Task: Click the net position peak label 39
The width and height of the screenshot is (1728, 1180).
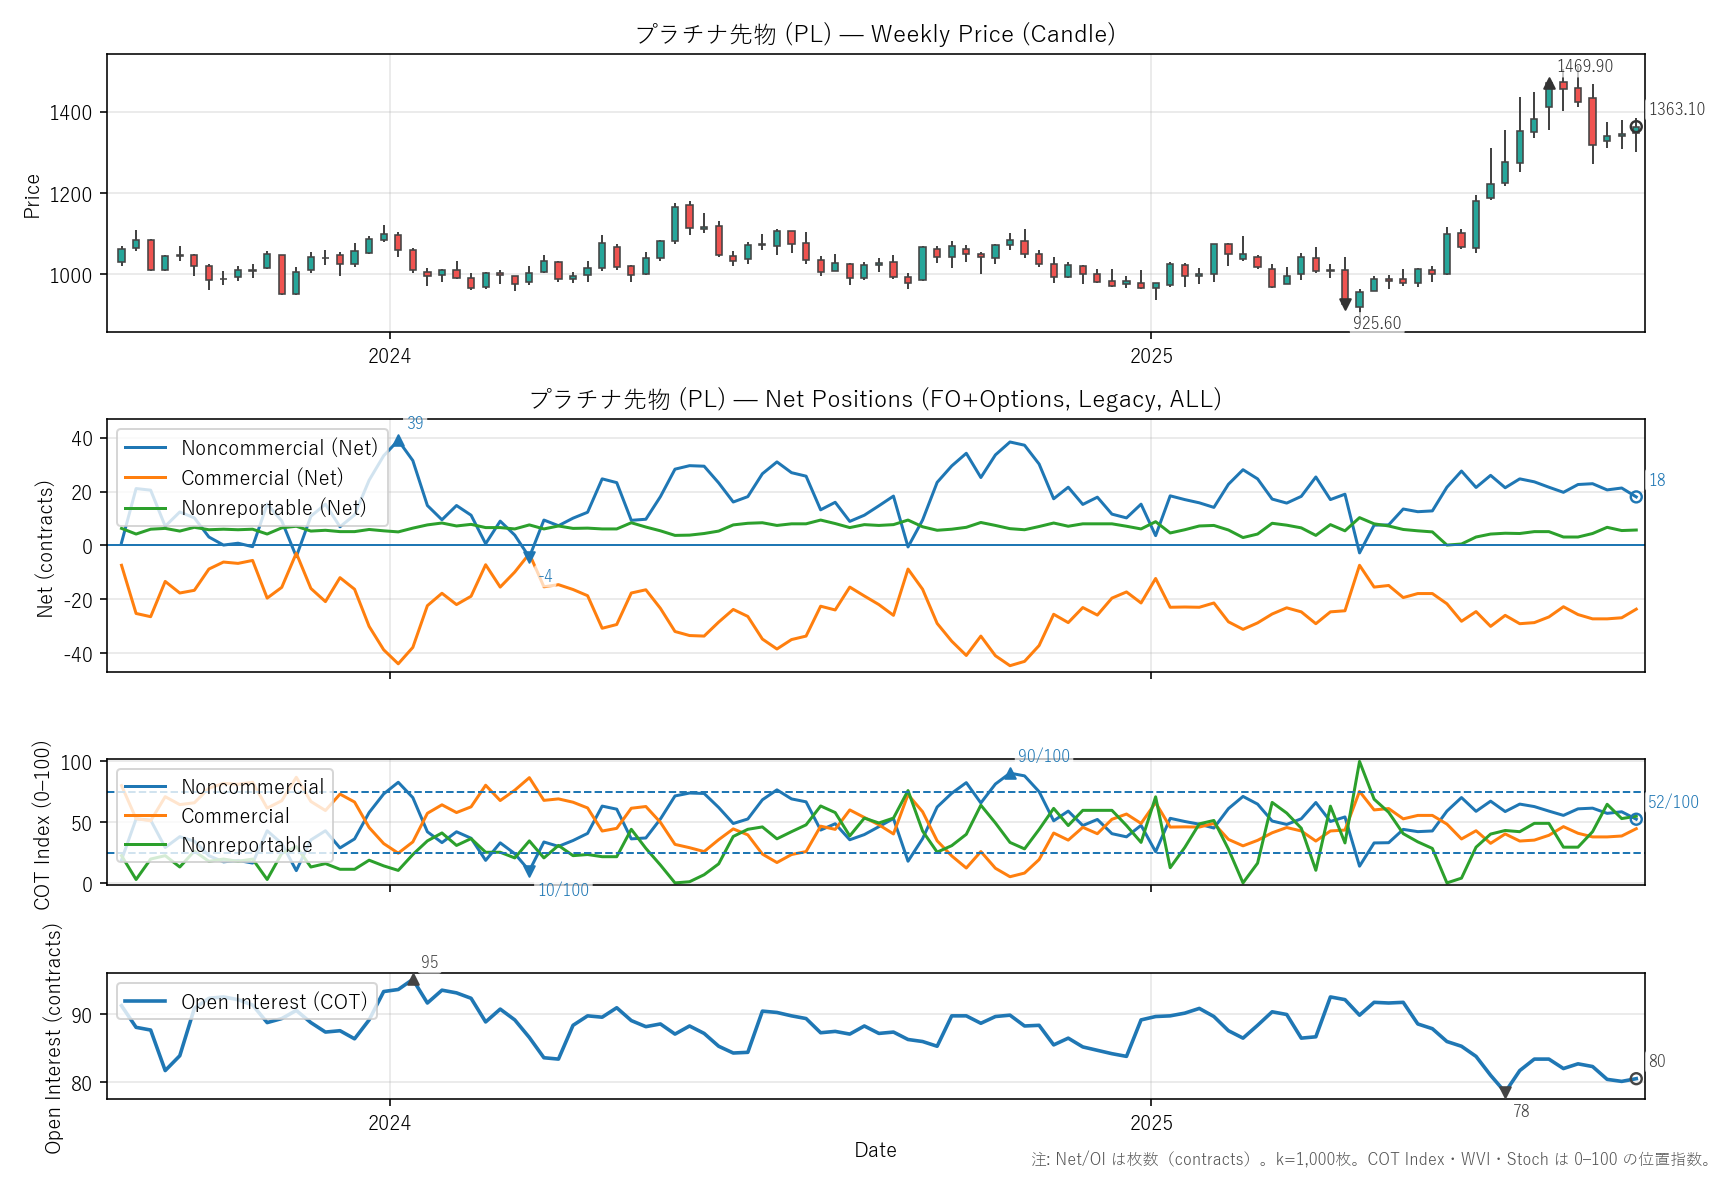Action: click(x=415, y=423)
